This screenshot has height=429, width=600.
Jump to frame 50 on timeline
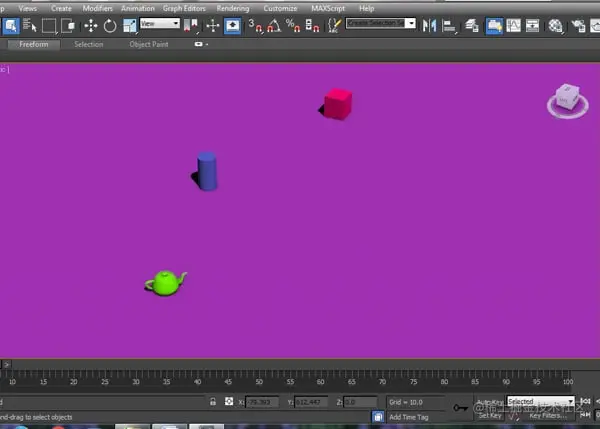[259, 382]
